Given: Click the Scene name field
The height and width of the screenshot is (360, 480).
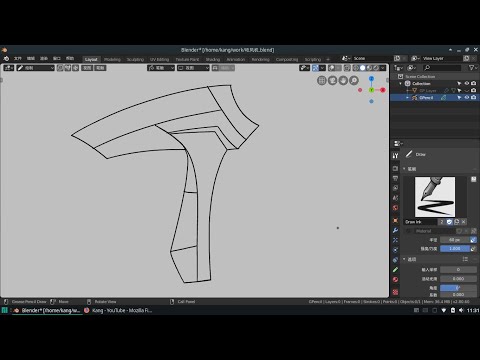Looking at the screenshot, I should coord(370,58).
